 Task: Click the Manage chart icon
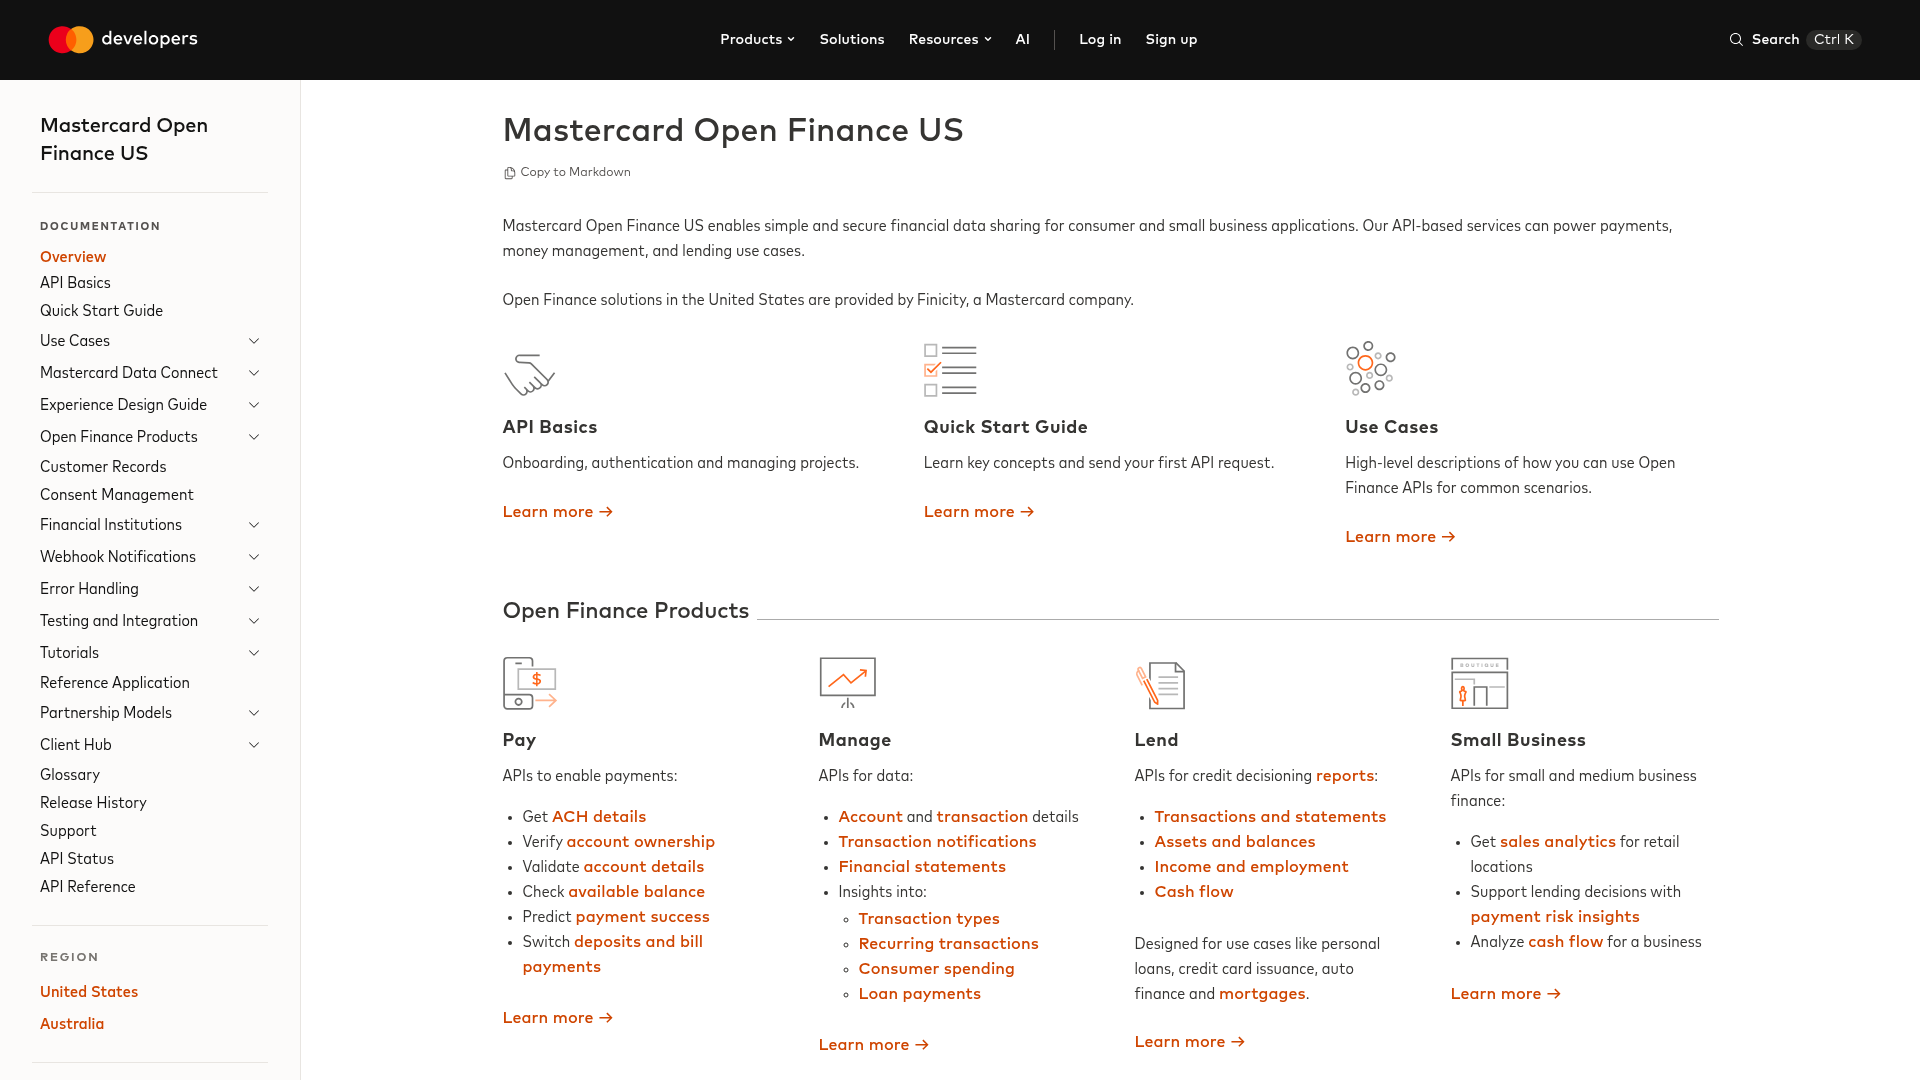pos(847,683)
